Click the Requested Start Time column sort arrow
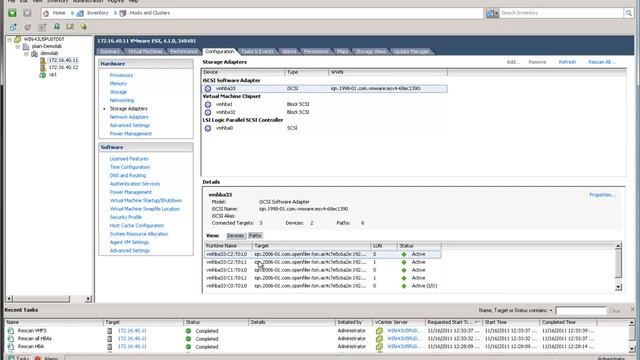 (x=477, y=322)
